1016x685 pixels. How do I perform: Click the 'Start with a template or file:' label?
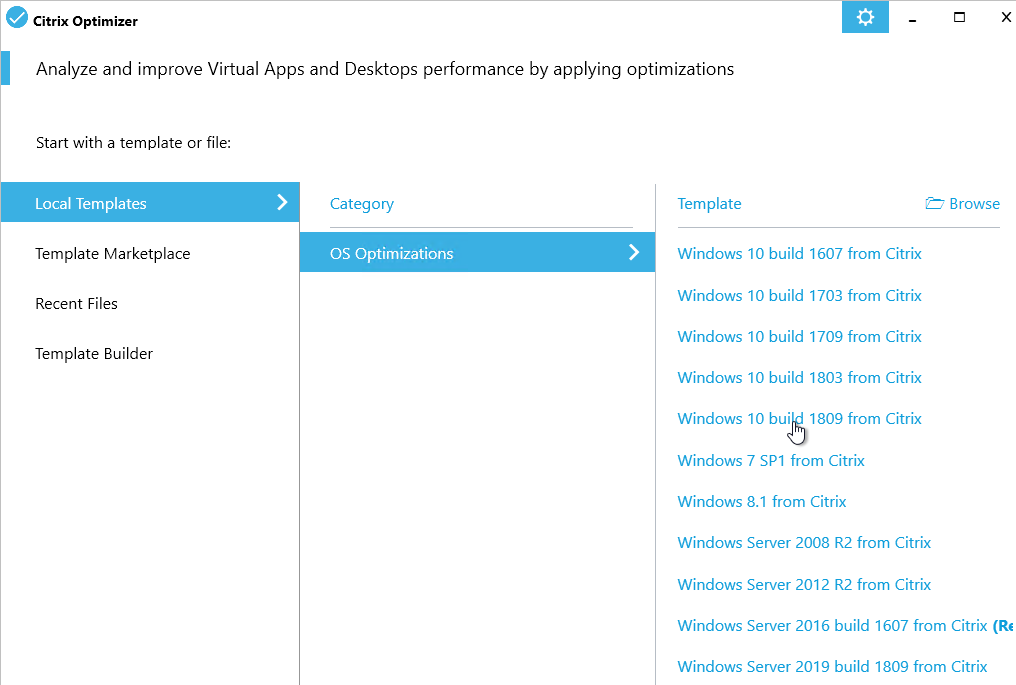pos(133,143)
